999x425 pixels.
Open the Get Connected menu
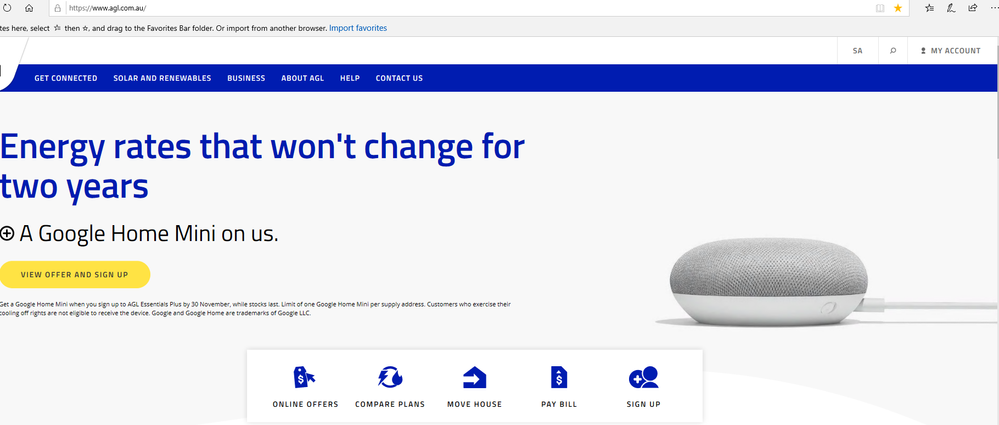pos(66,78)
